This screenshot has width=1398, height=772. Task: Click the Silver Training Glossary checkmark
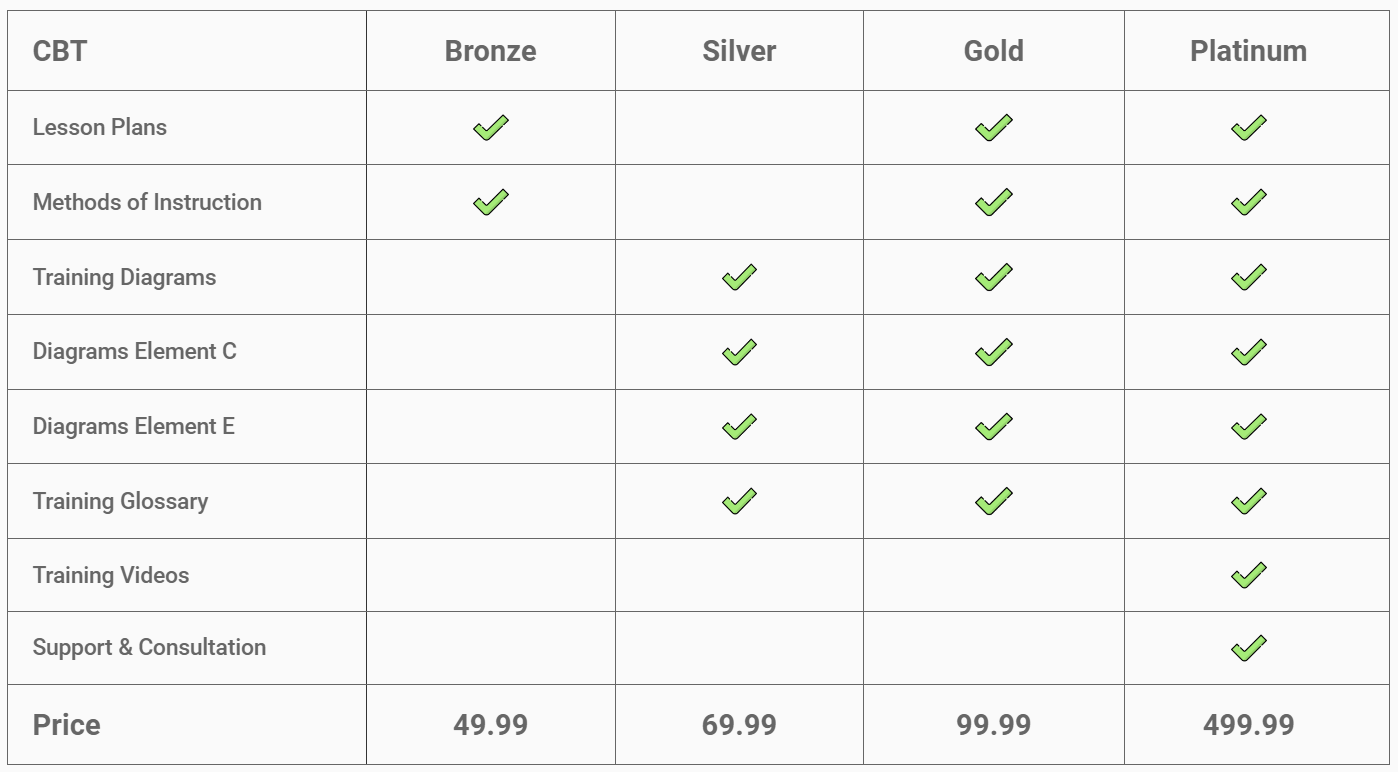tap(739, 501)
